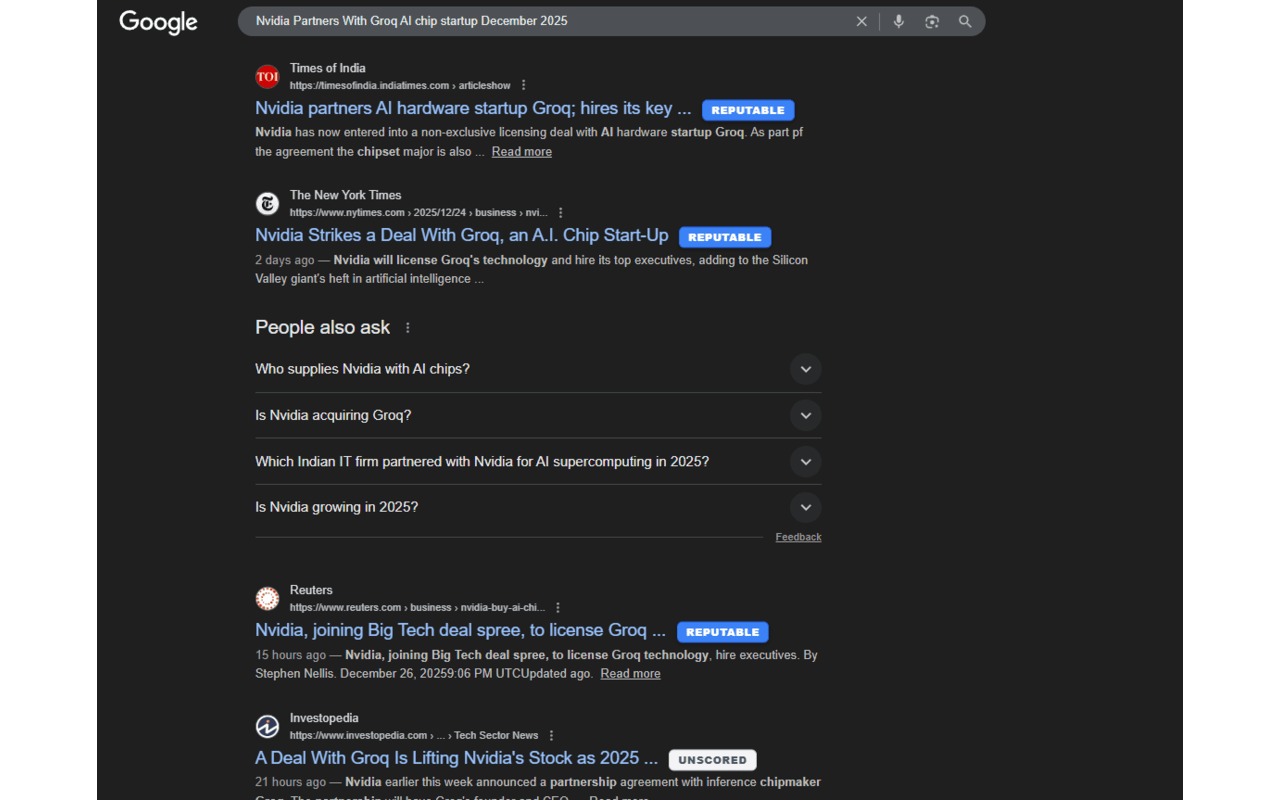Submit search with the magnifier icon

point(965,21)
